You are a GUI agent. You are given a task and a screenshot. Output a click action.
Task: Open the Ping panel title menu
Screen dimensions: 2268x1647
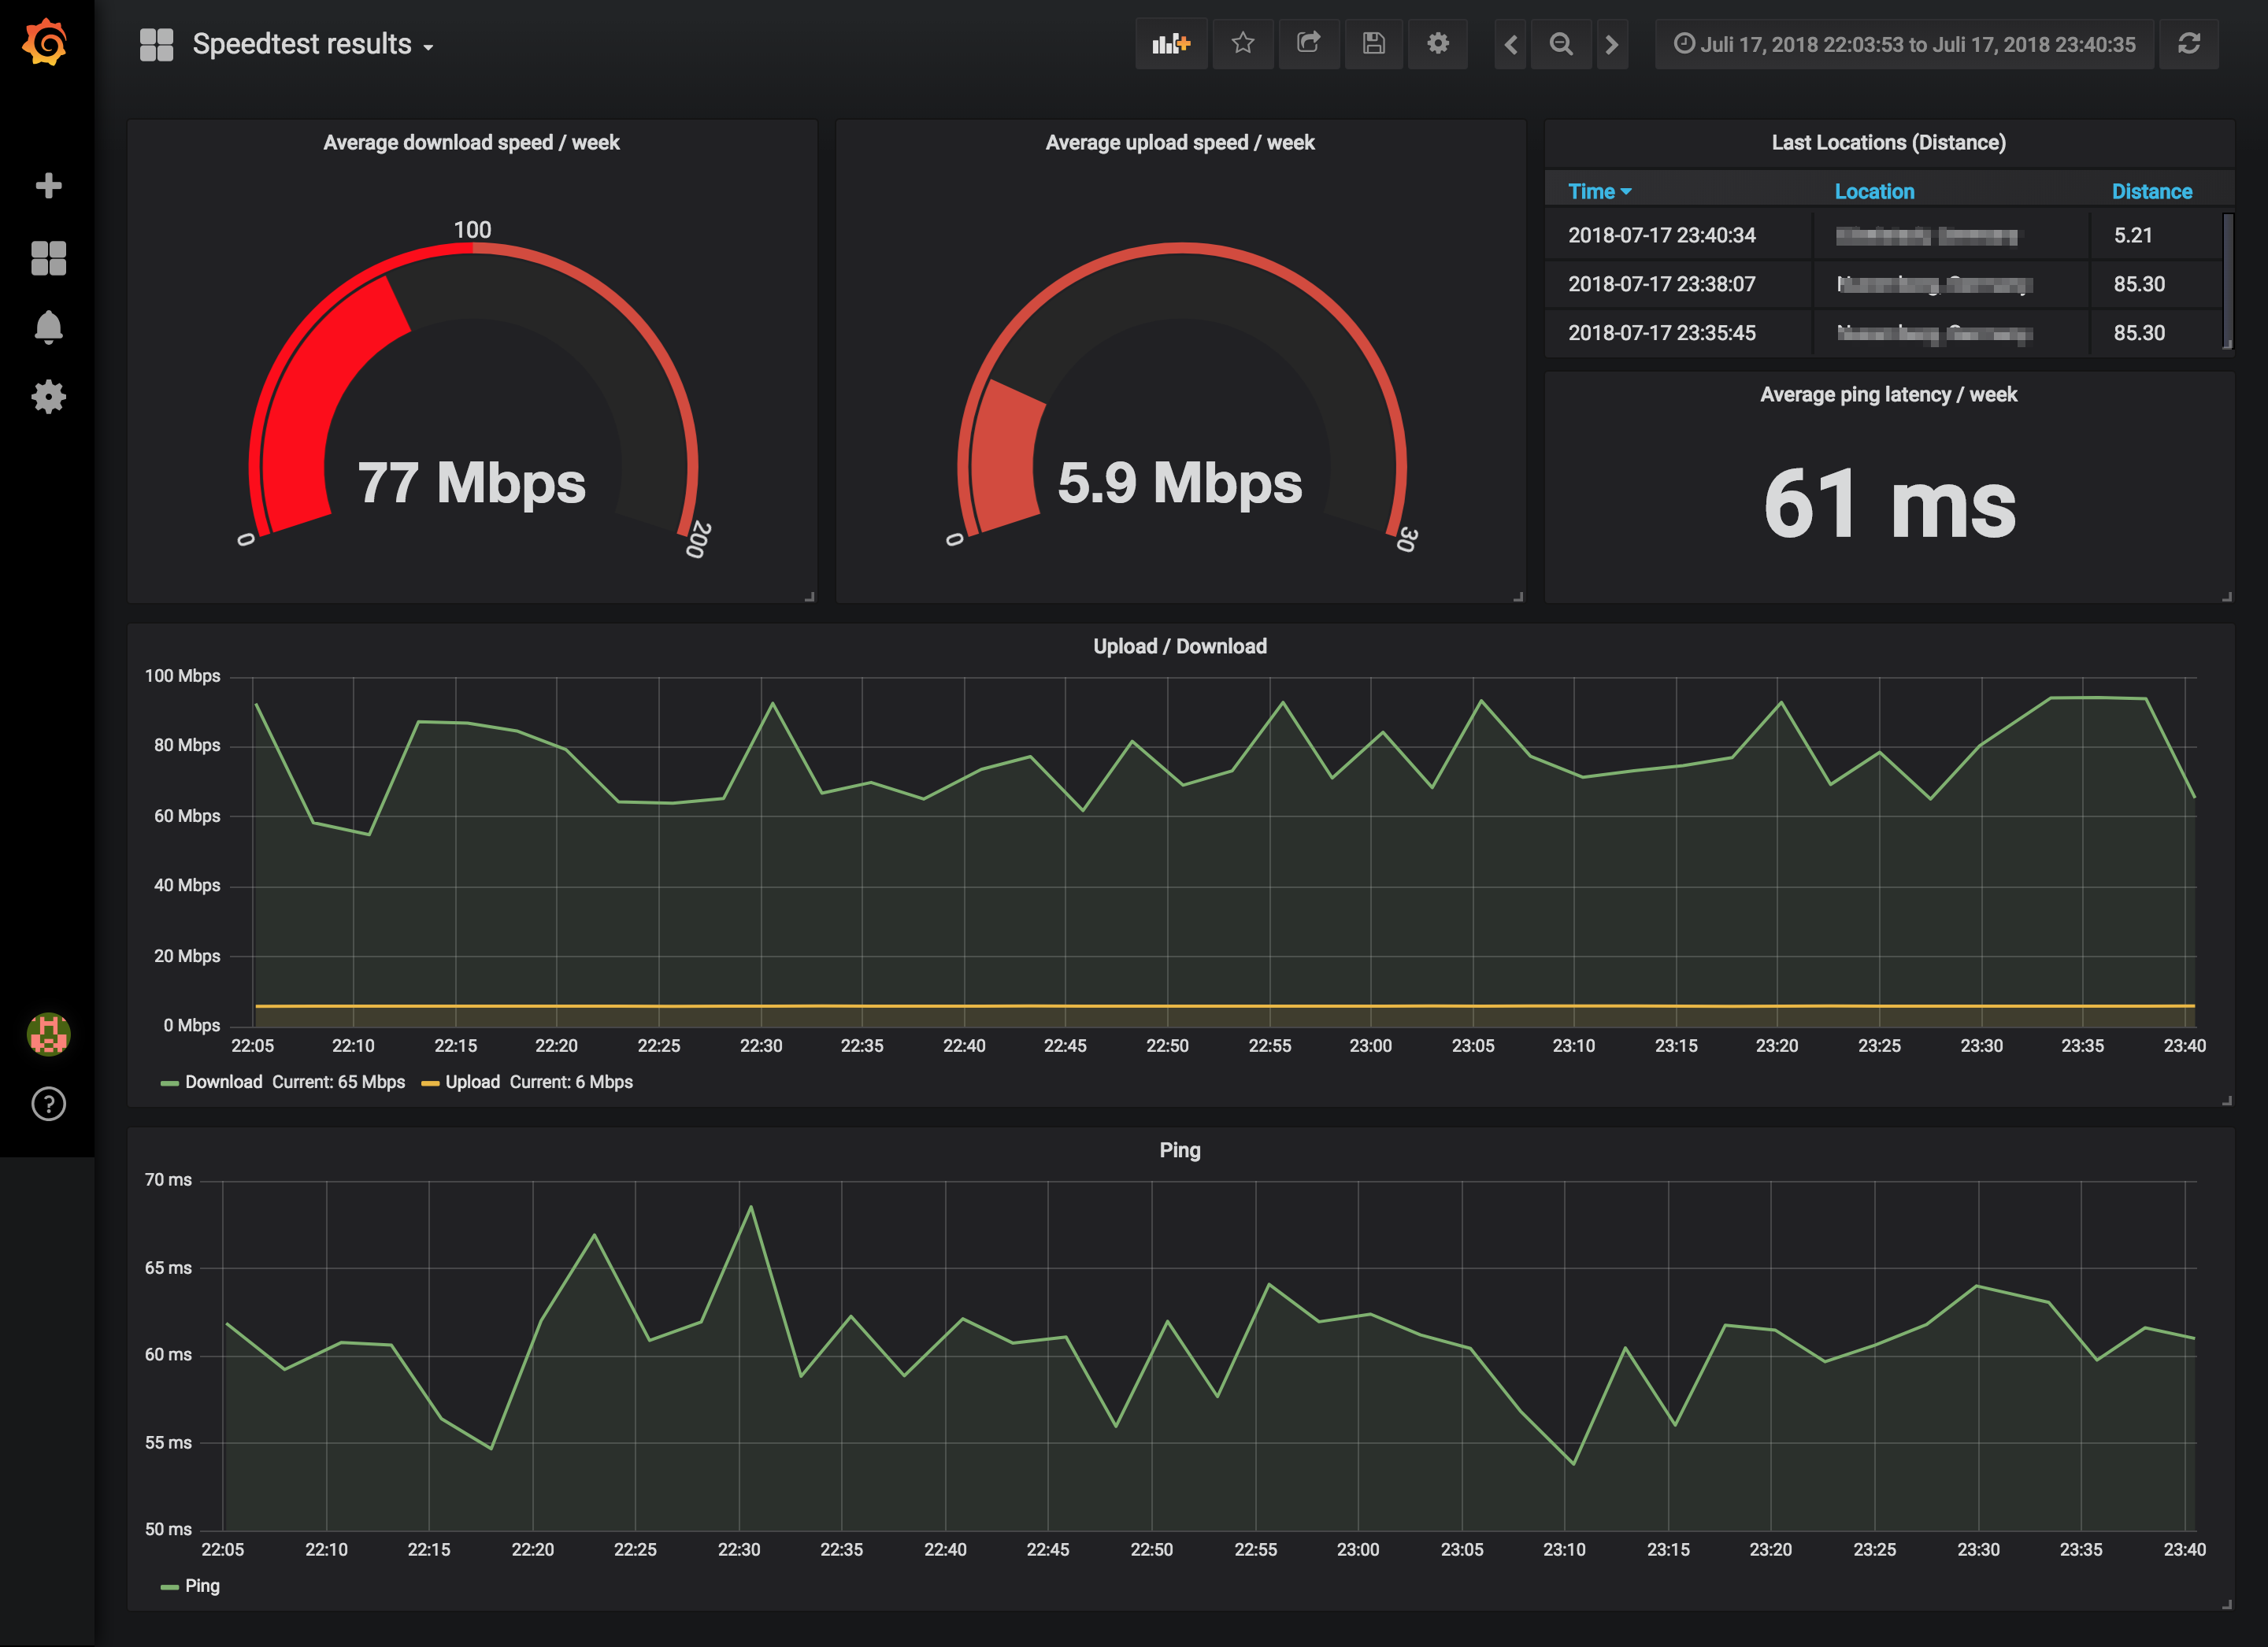1180,1150
